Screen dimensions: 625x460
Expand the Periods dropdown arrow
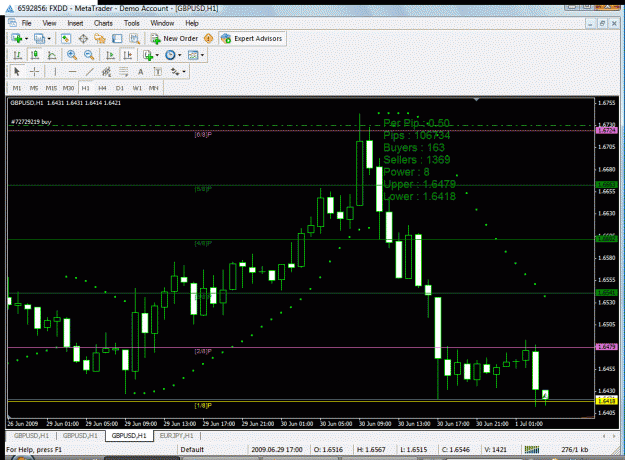click(179, 55)
